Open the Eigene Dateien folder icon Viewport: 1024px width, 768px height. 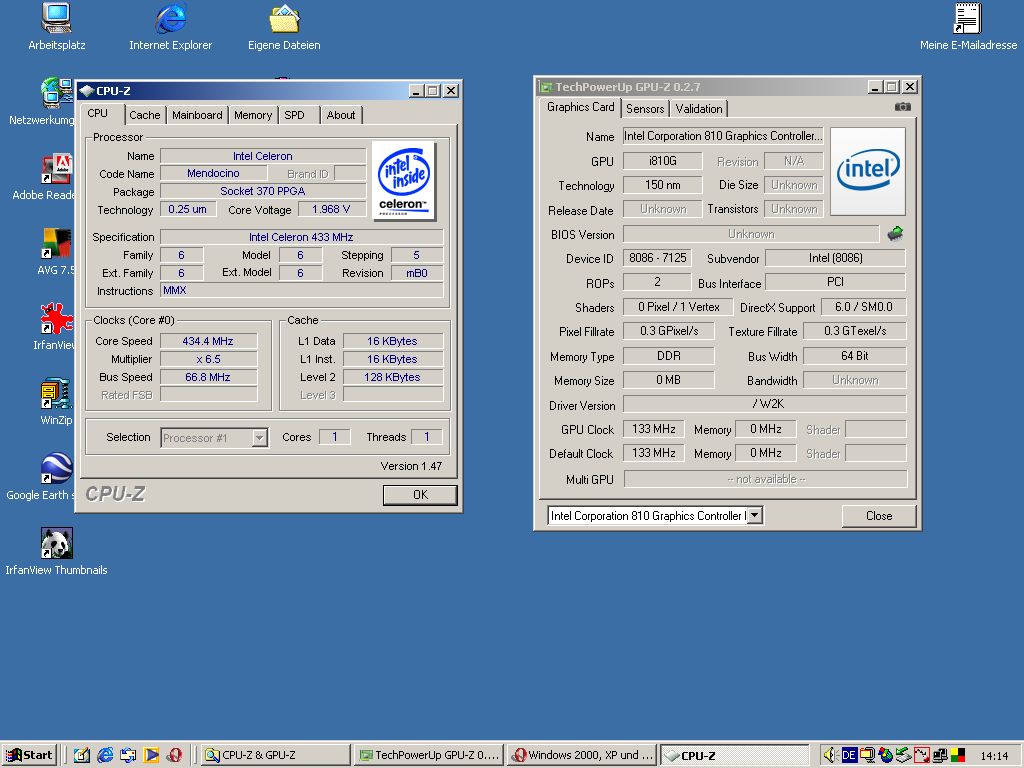pyautogui.click(x=284, y=19)
